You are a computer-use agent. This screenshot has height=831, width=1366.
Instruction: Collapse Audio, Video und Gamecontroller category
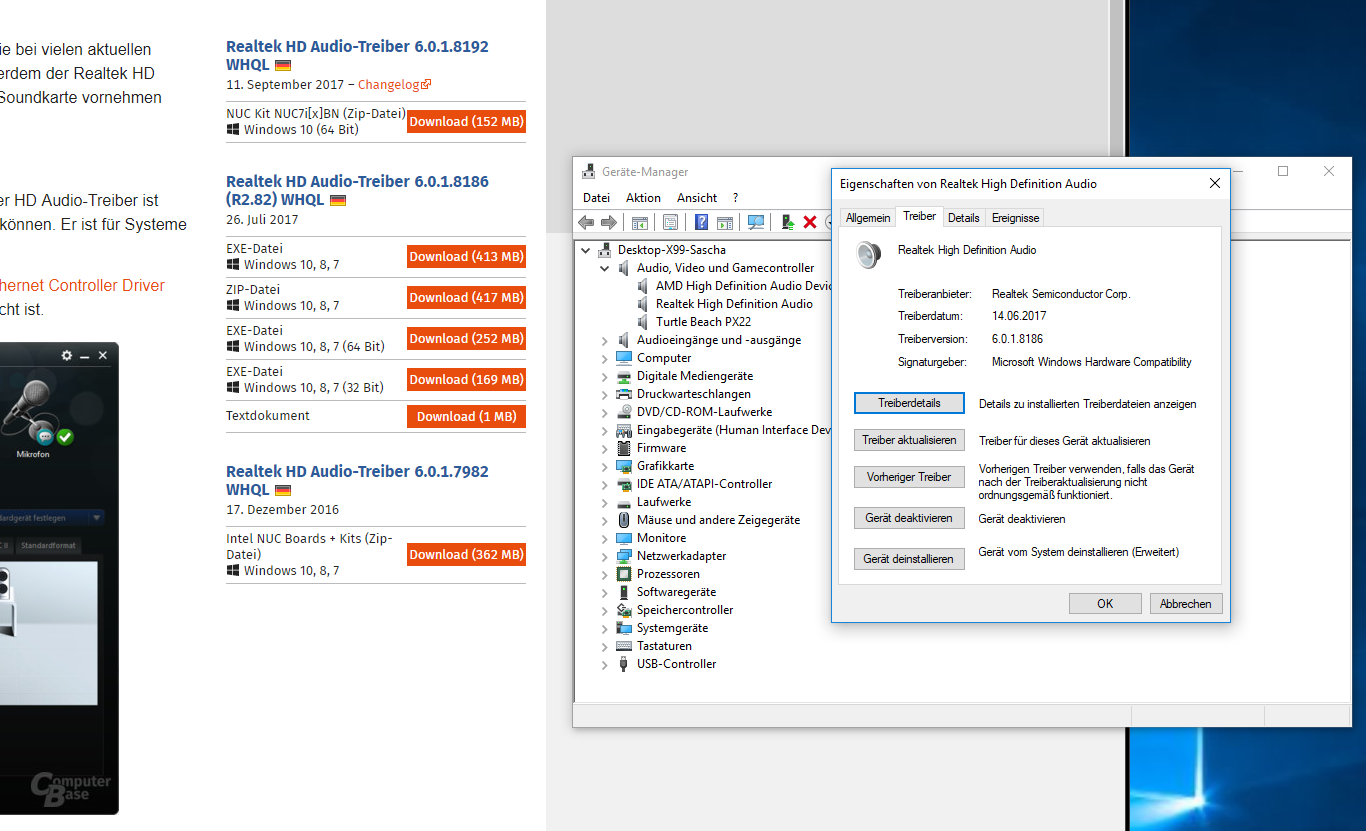coord(605,268)
